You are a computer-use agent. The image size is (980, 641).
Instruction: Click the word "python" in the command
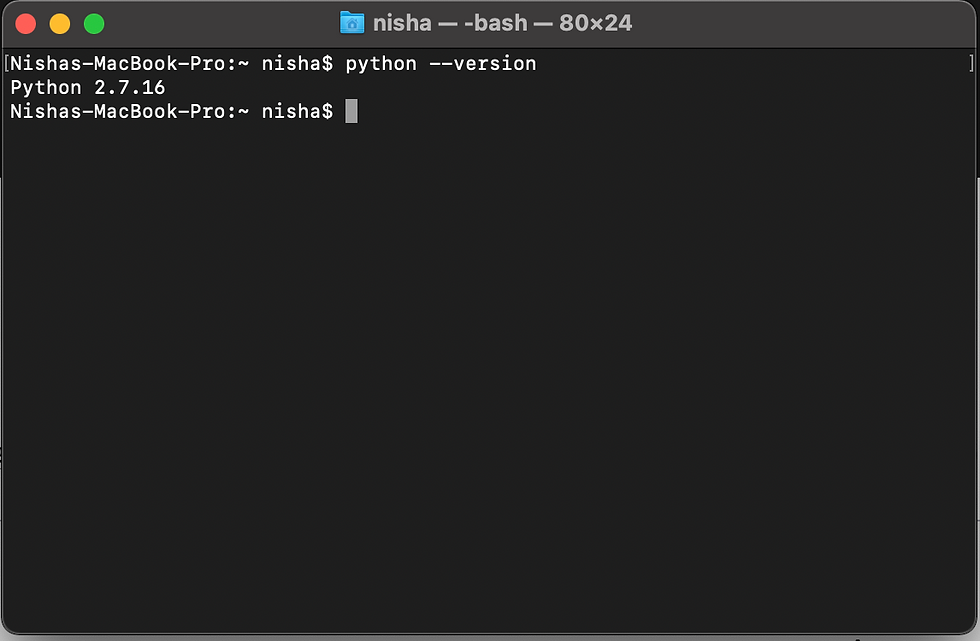381,64
